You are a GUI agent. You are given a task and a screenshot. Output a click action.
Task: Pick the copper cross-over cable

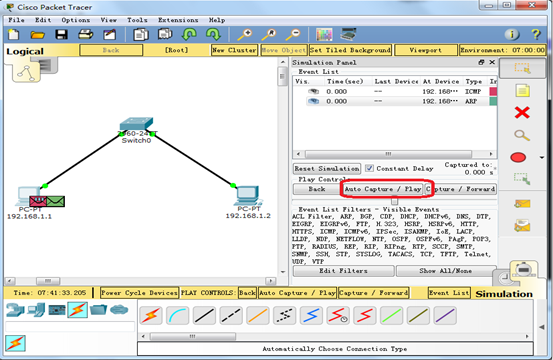coord(231,316)
